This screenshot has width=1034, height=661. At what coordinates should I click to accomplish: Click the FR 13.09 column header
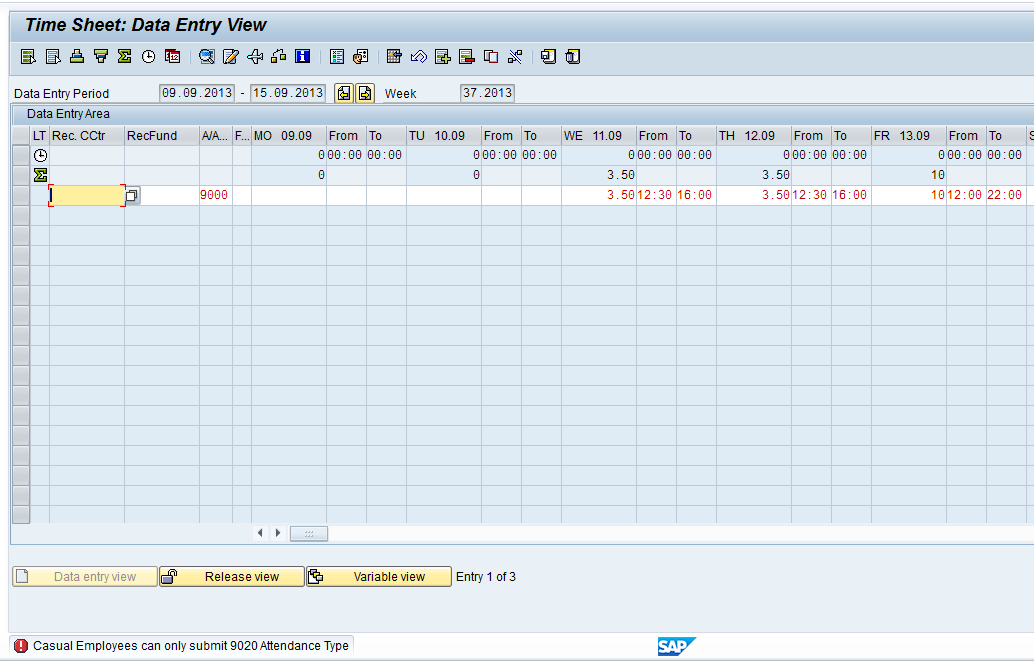(x=909, y=136)
